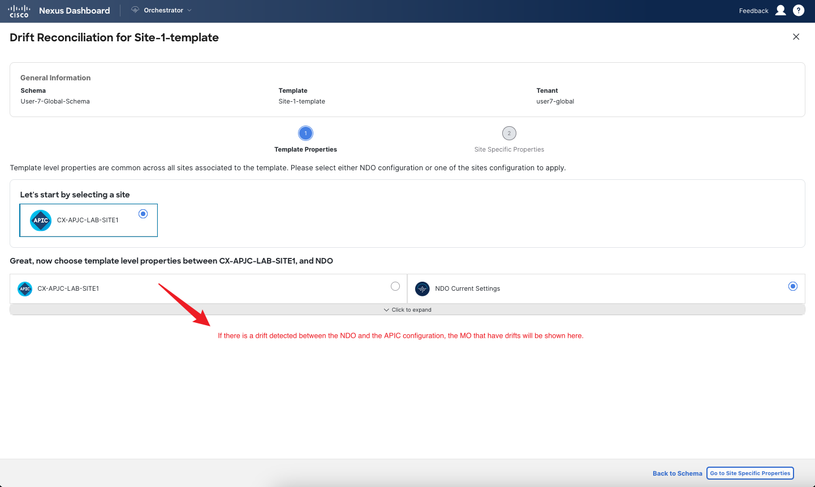Click the APIC icon in site card

41,220
